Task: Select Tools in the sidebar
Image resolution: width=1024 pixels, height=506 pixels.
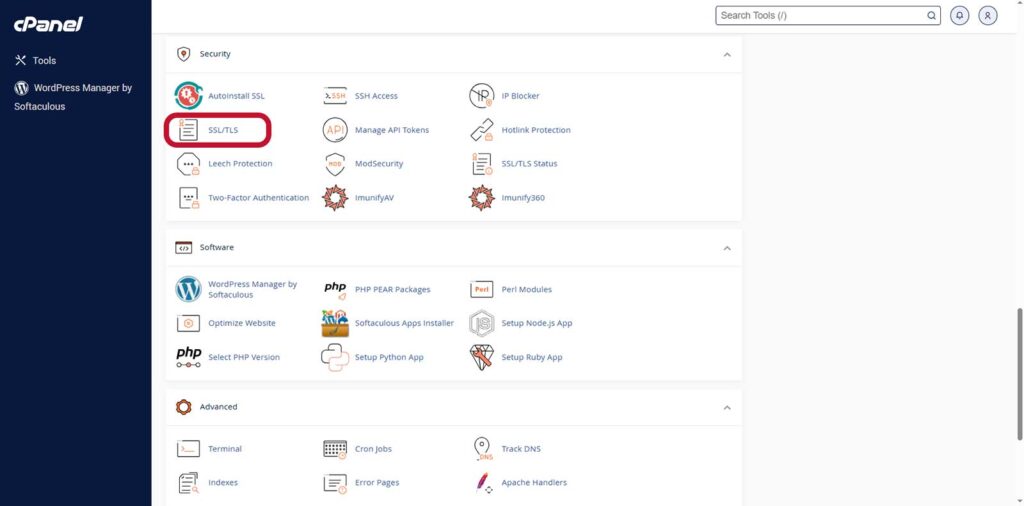Action: pos(35,60)
